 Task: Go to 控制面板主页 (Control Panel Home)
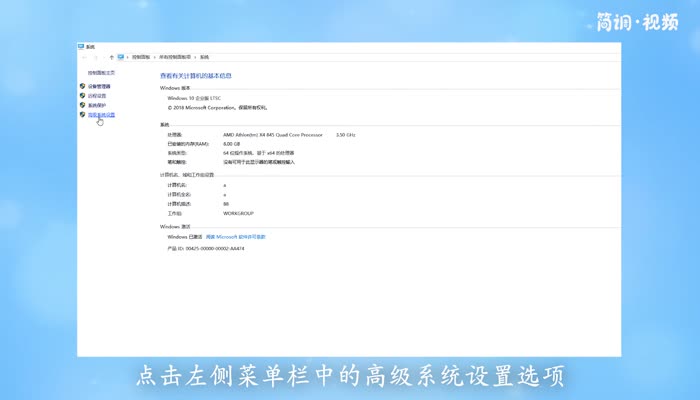click(101, 73)
